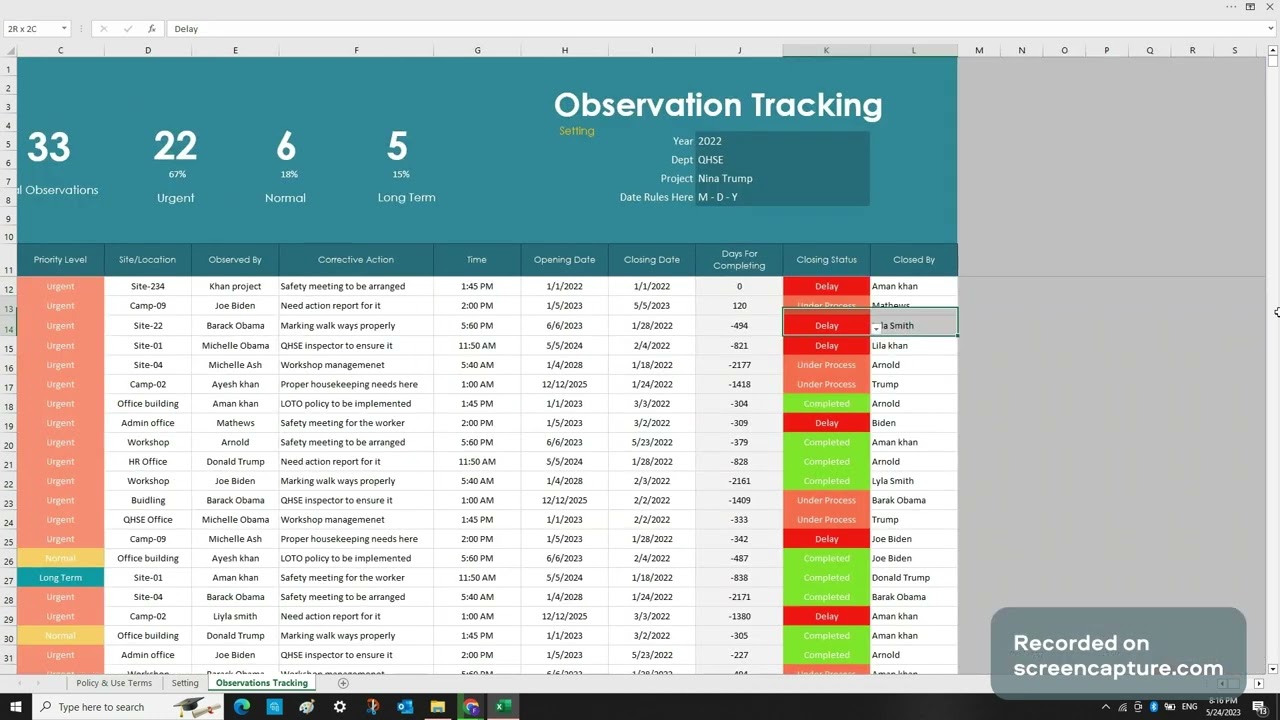
Task: Click the Insert Function fx icon
Action: [151, 29]
